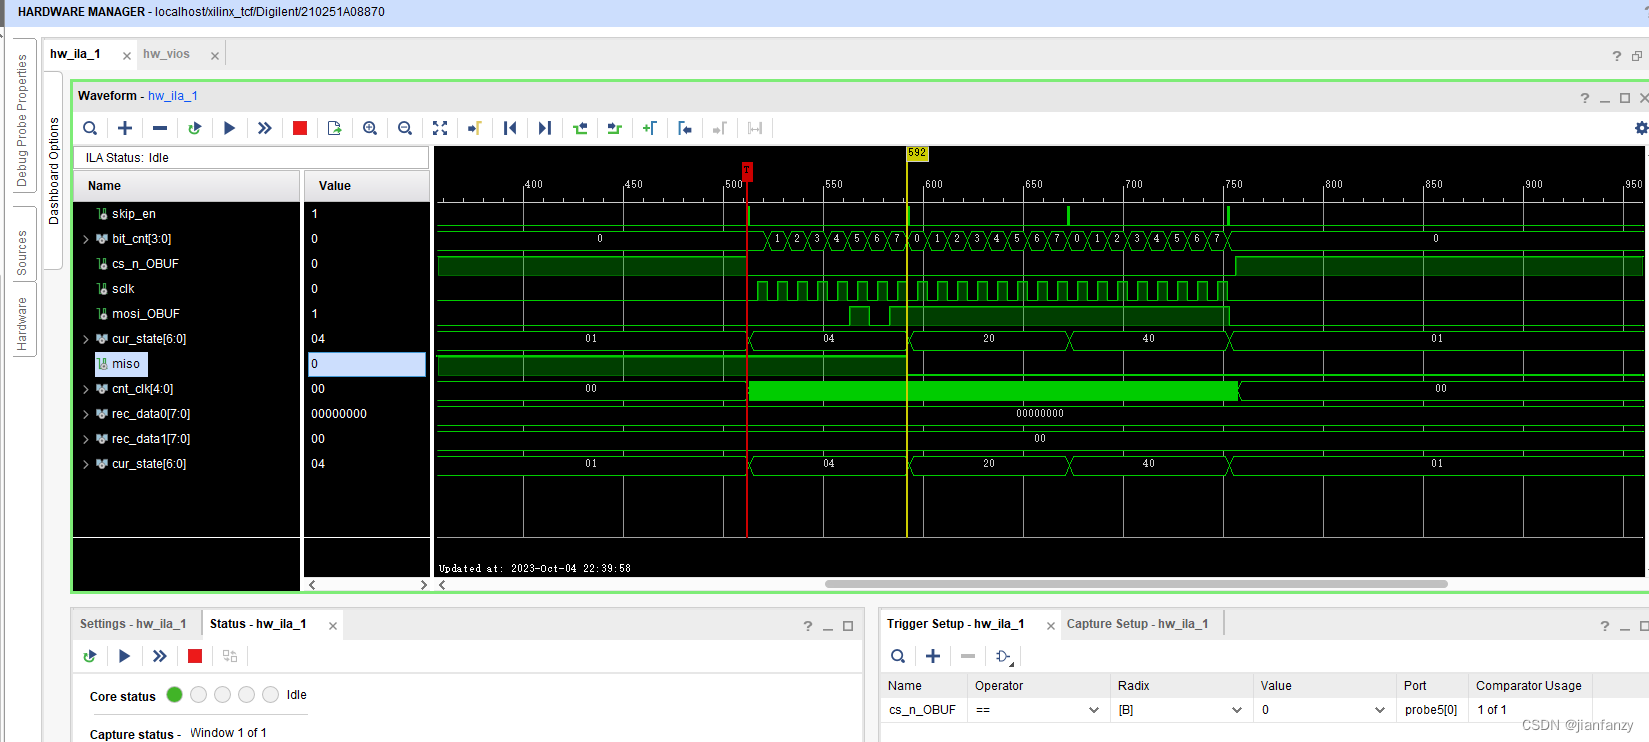Expand the rec_data1[7:0] bus
This screenshot has height=742, width=1649.
click(86, 439)
